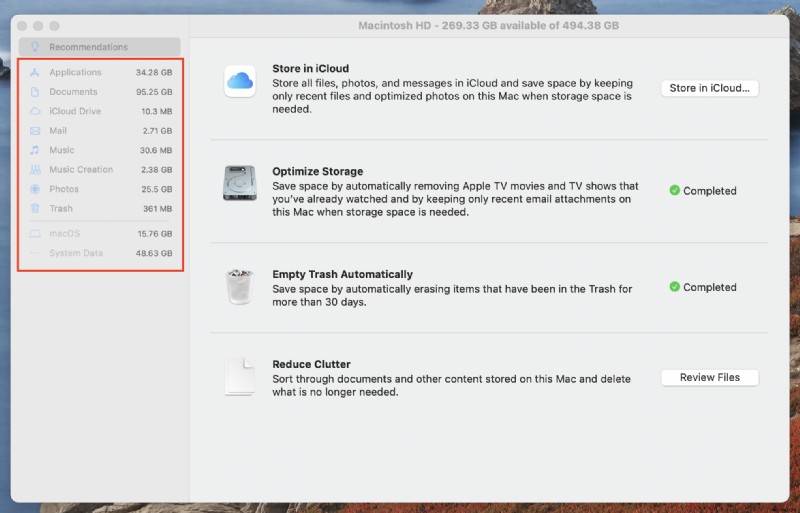Screen dimensions: 800x513
Task: Click the Macintosh HD window title
Action: pyautogui.click(x=488, y=26)
